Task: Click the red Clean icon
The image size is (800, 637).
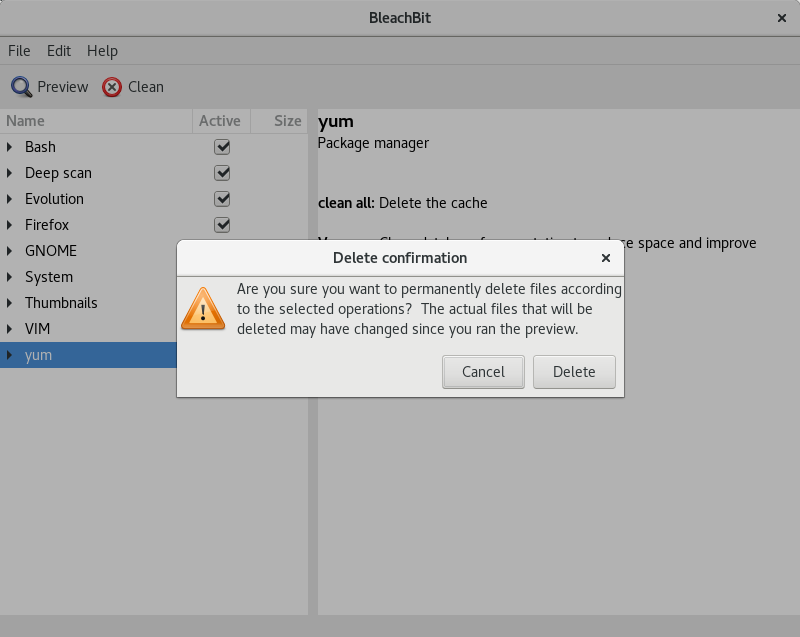Action: point(112,87)
